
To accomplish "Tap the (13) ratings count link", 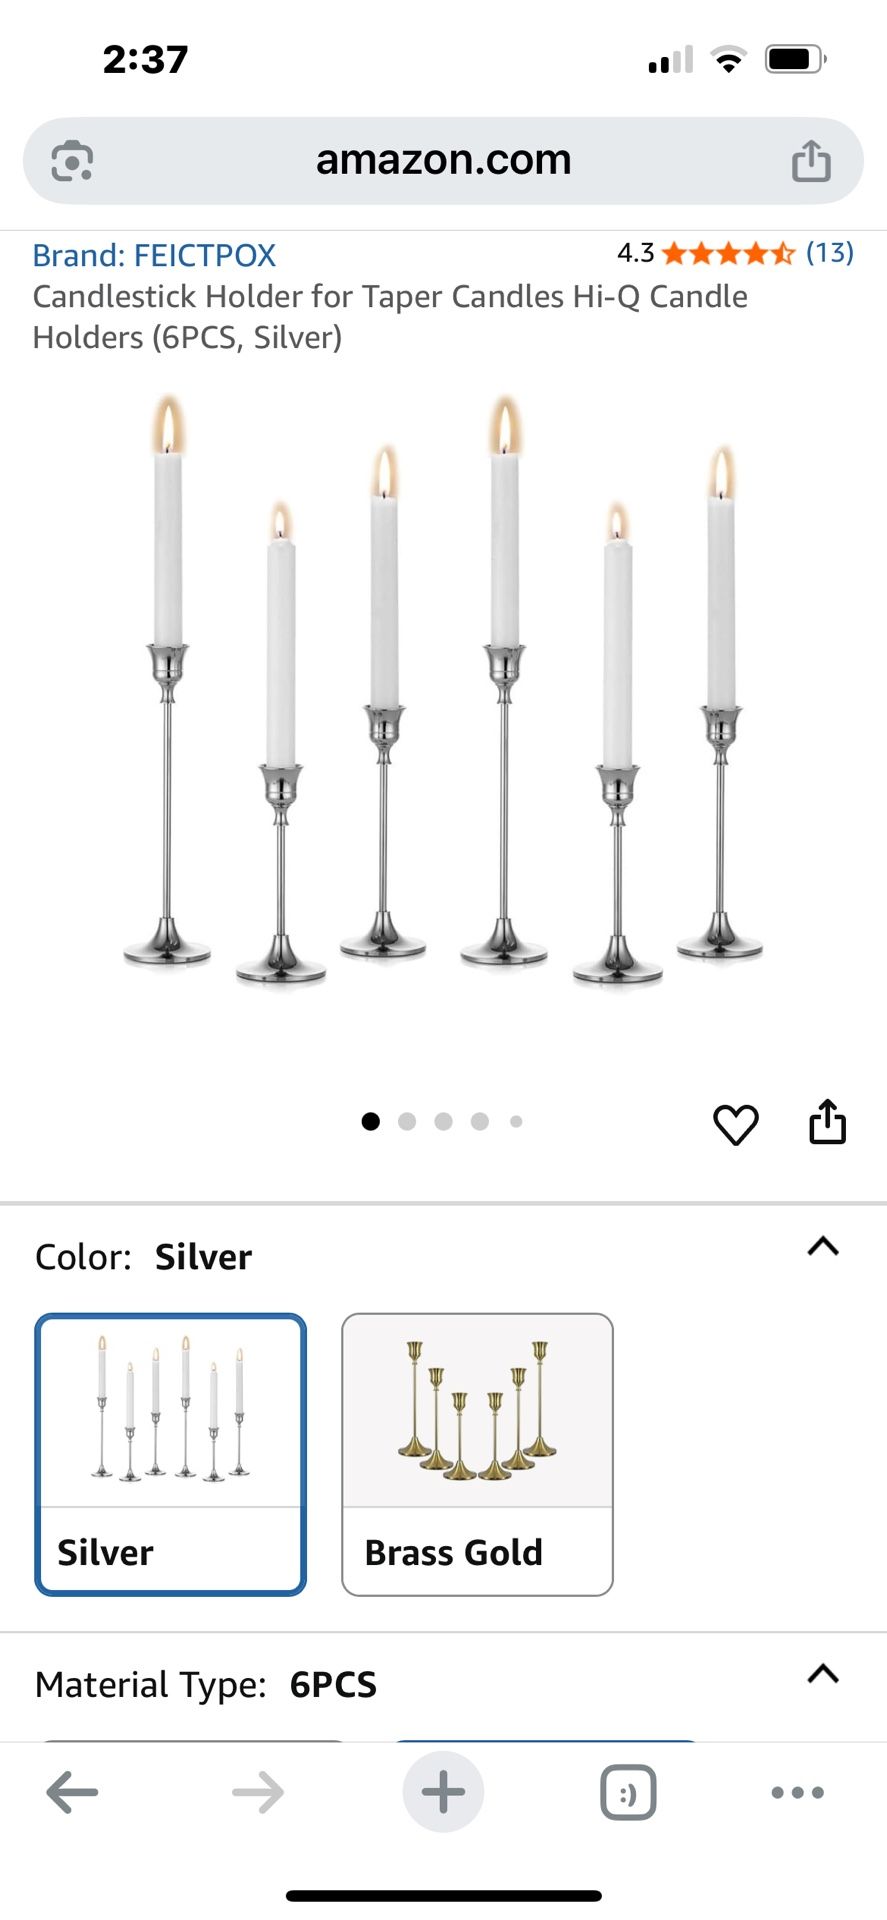I will (829, 254).
